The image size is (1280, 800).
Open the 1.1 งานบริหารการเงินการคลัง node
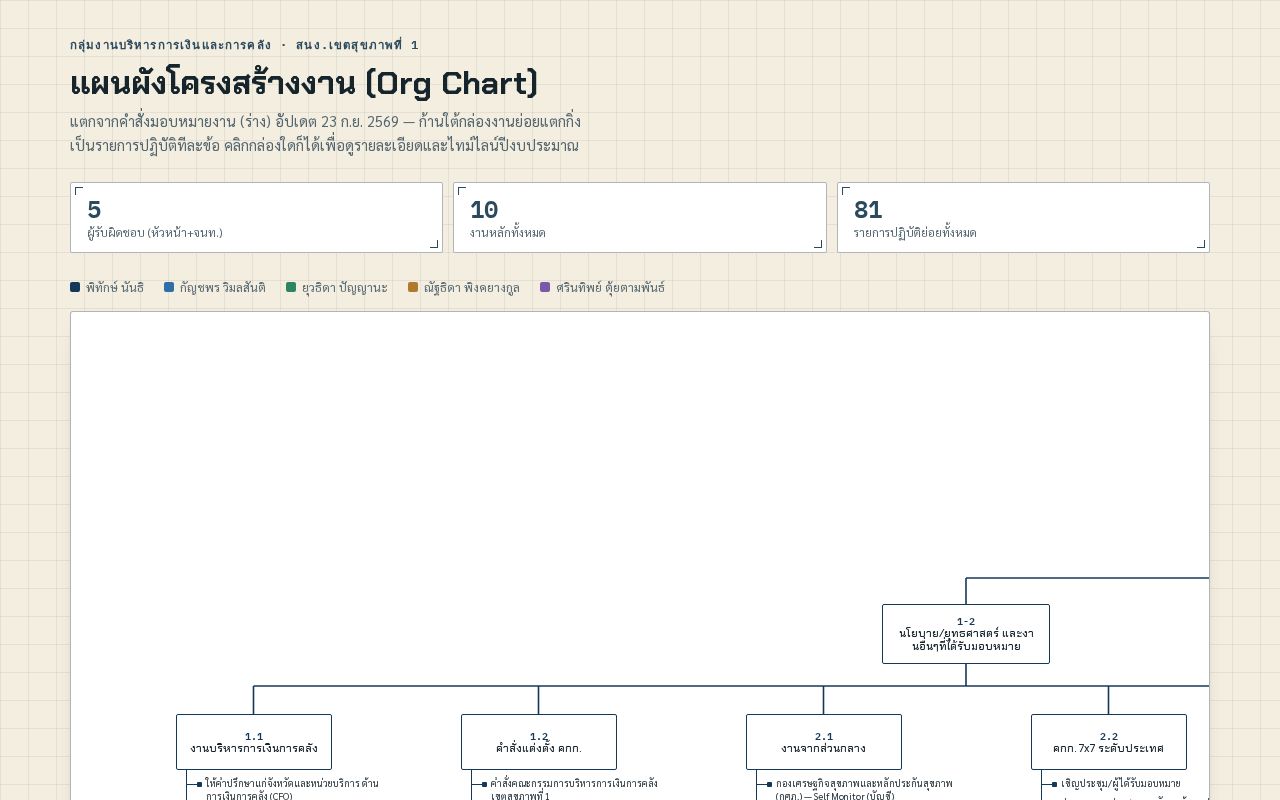pyautogui.click(x=254, y=742)
